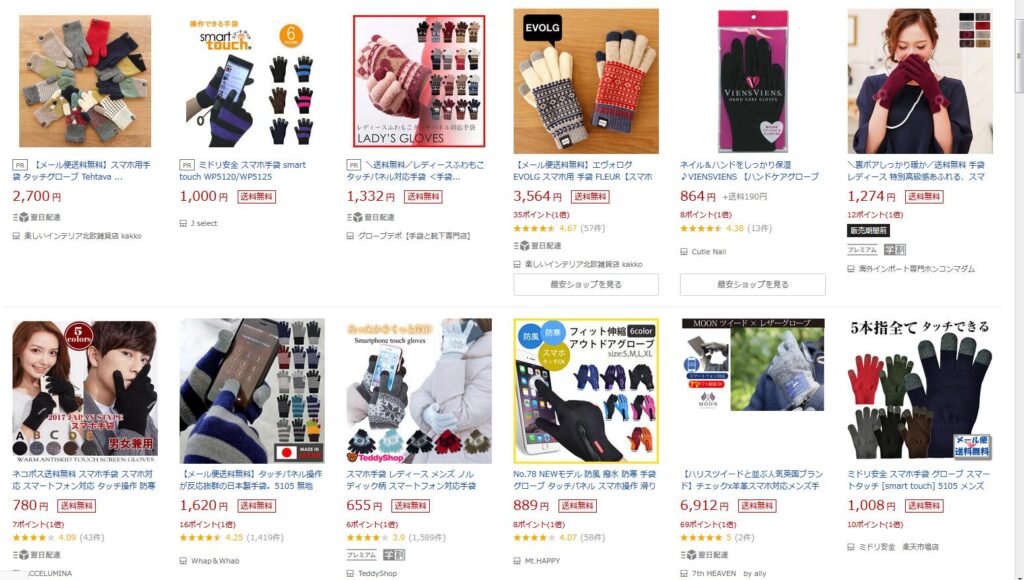
Task: Click the Tehtava colorful gloves product image
Action: (x=85, y=81)
